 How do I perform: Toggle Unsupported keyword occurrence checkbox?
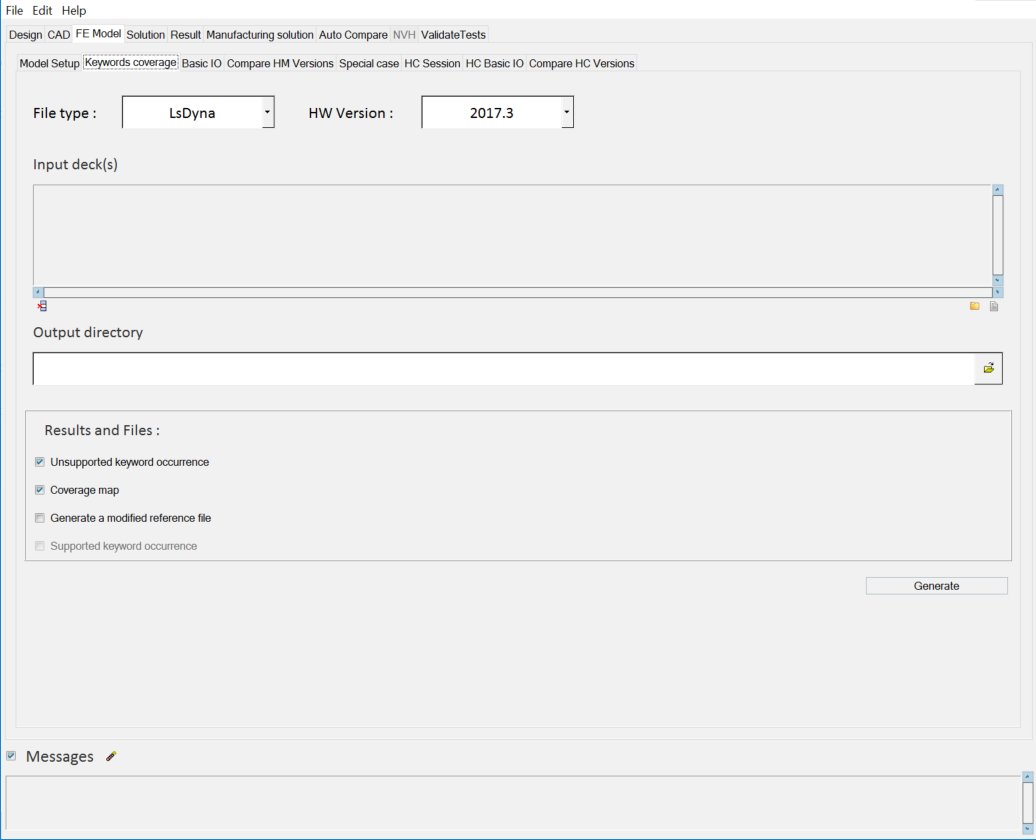pyautogui.click(x=40, y=462)
